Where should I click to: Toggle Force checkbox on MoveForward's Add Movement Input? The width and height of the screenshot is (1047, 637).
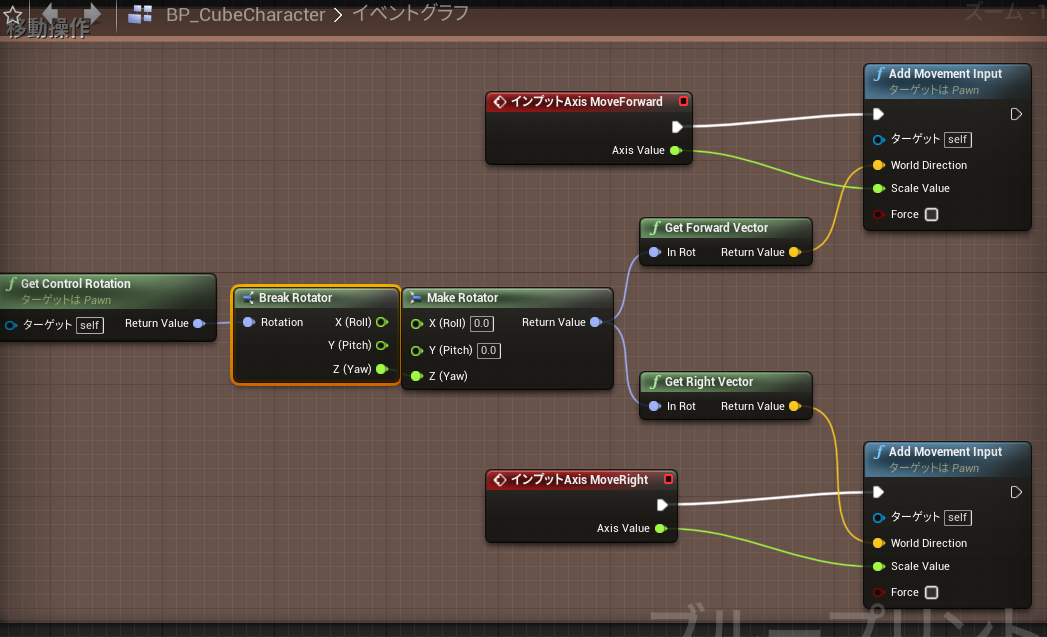click(x=931, y=214)
